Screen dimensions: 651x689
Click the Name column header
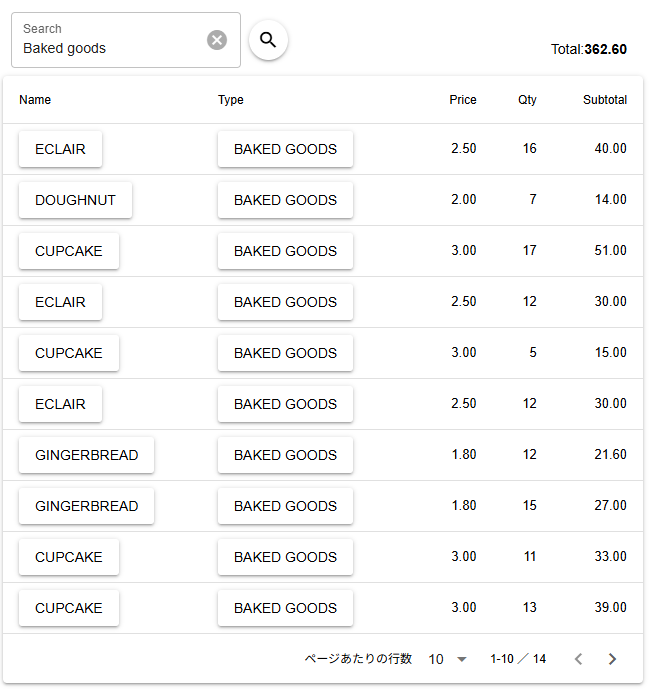click(x=35, y=100)
